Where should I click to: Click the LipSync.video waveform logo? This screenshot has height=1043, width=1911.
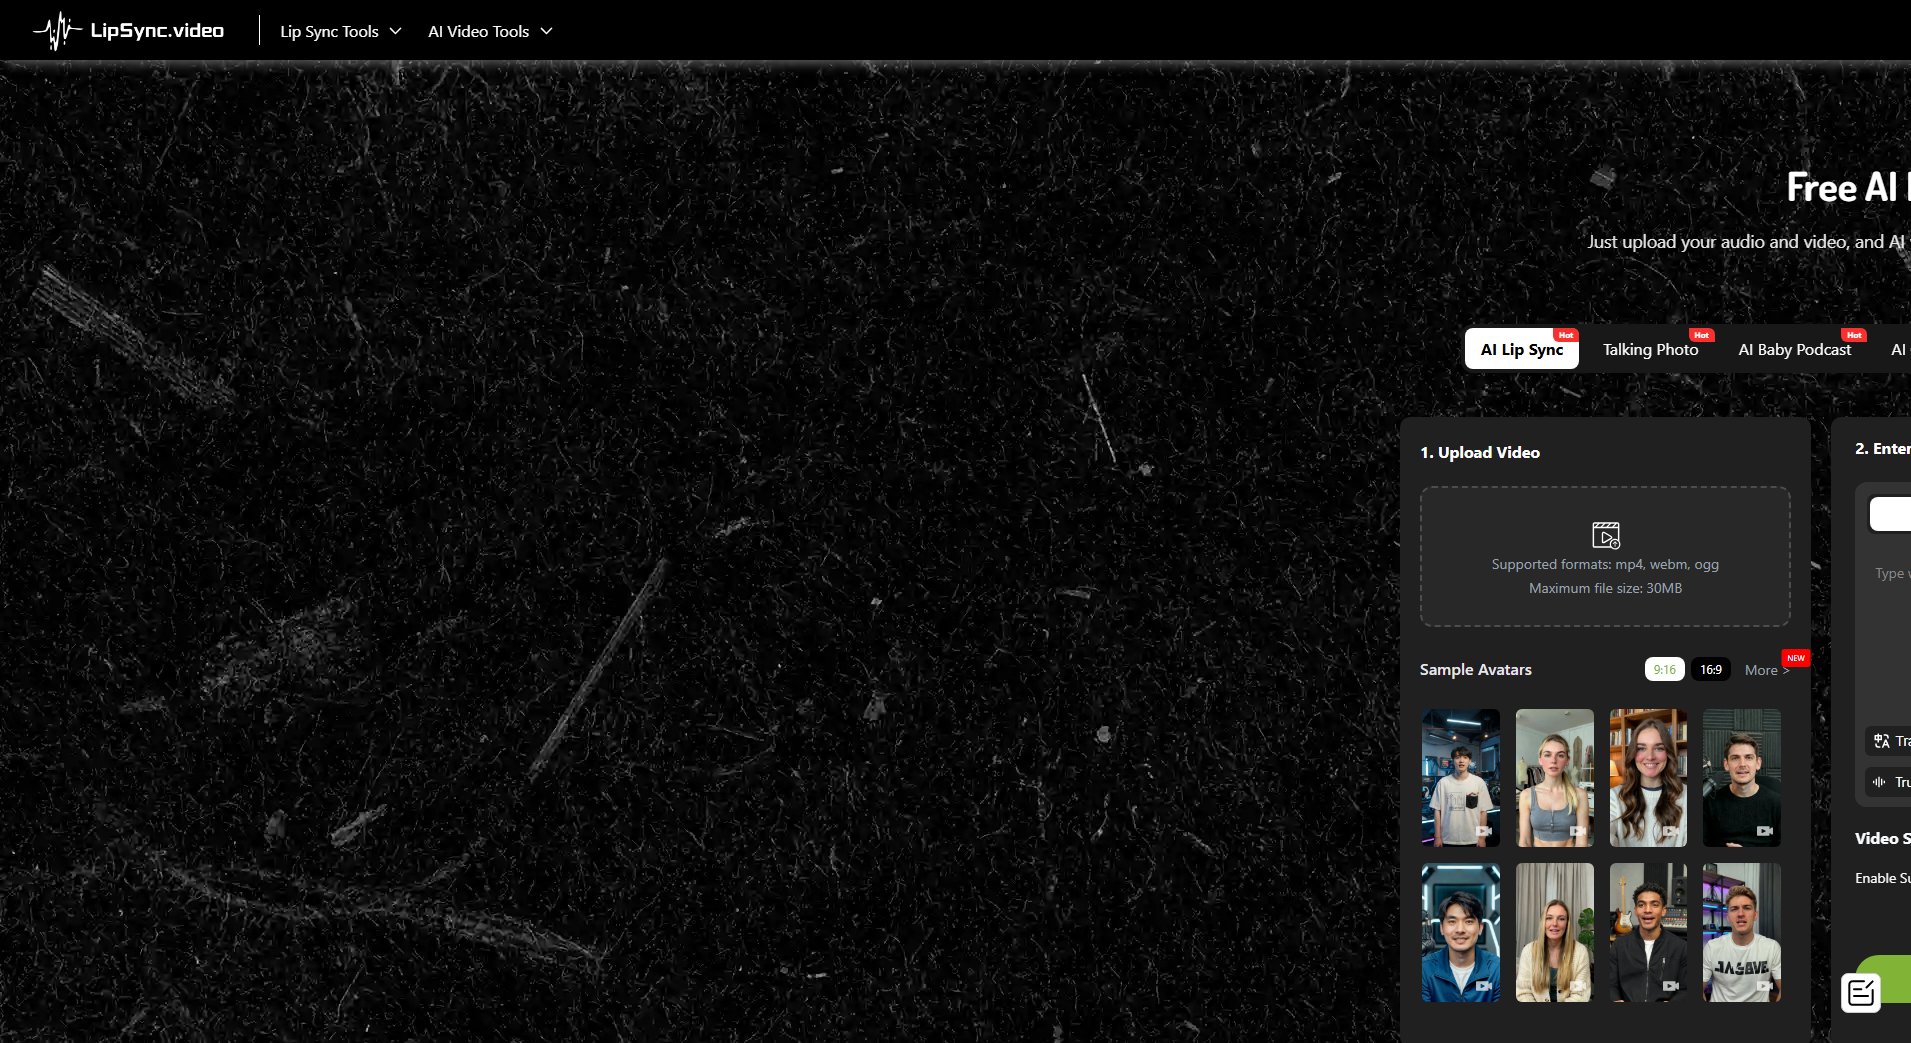(57, 31)
